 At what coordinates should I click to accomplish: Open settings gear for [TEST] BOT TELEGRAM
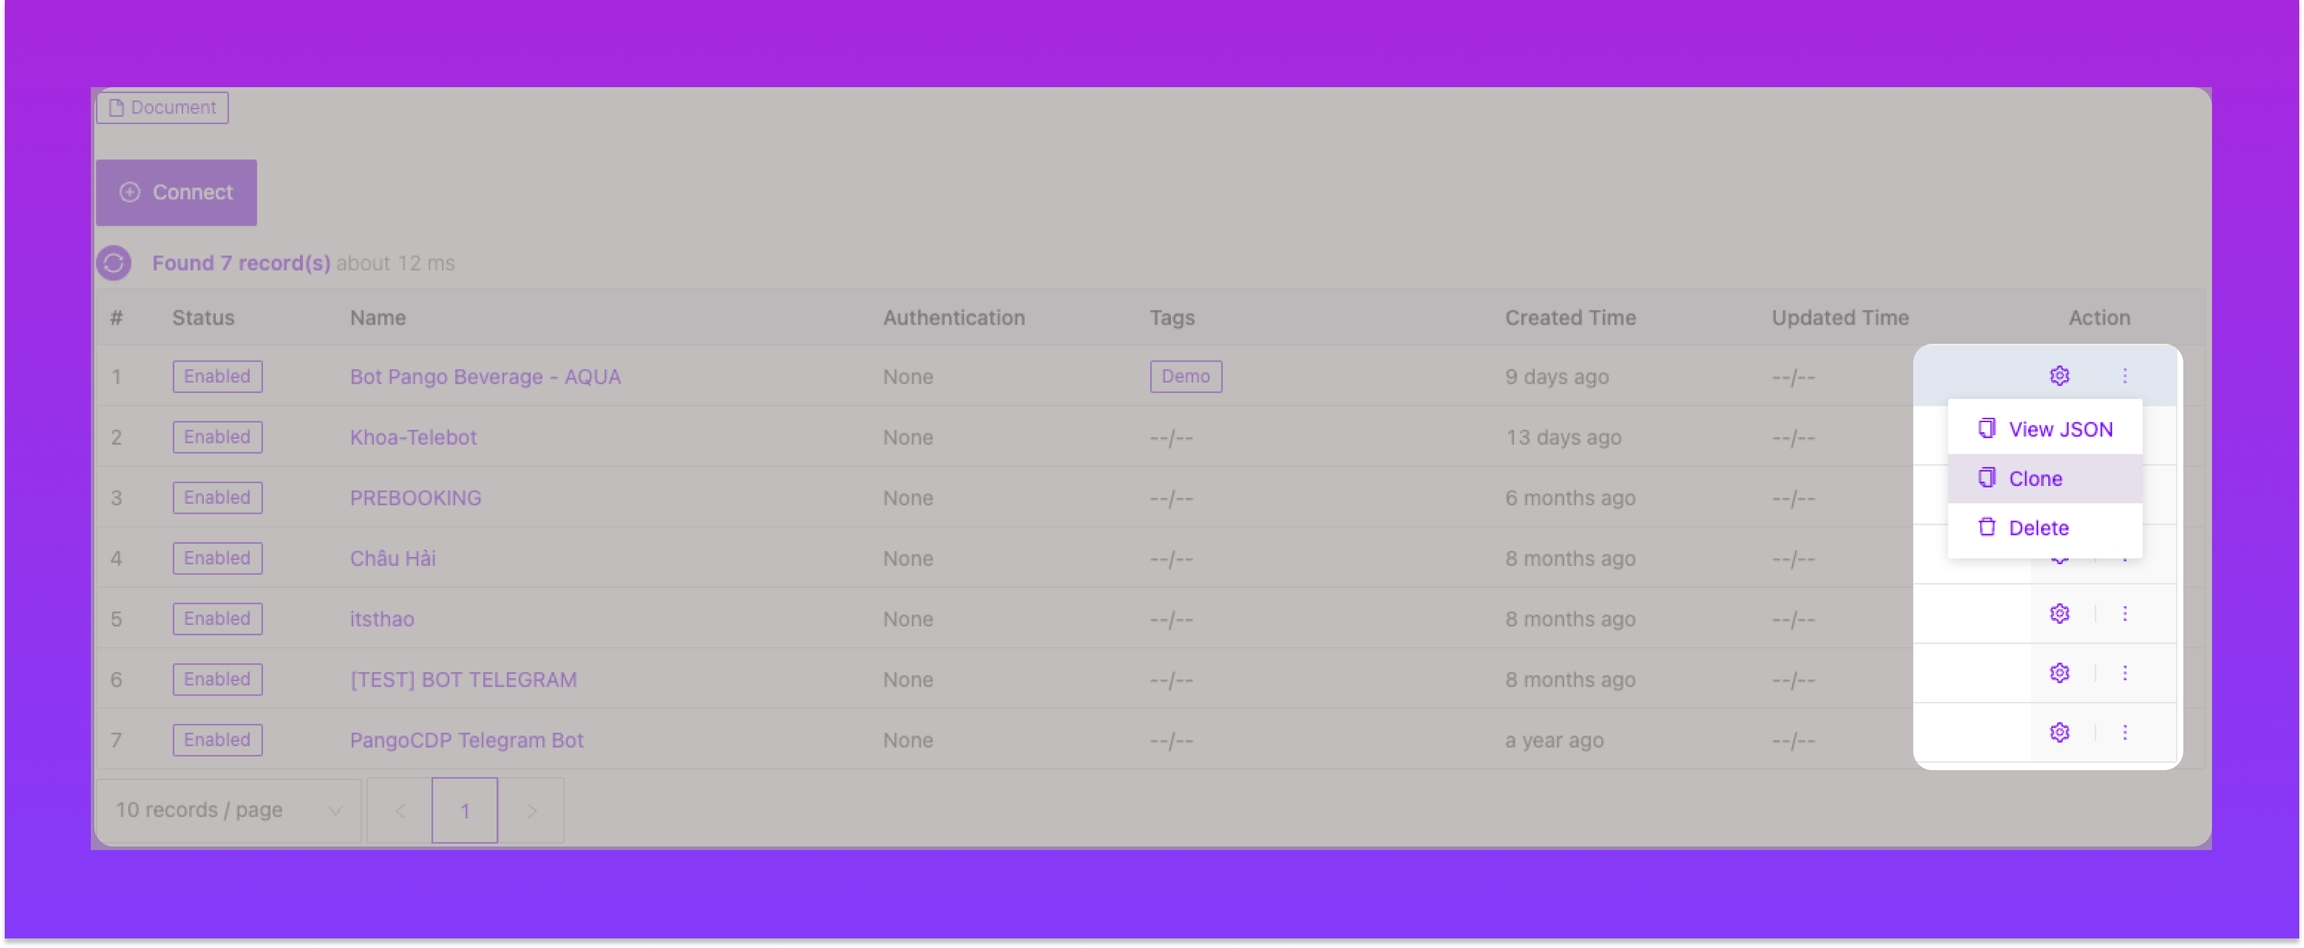2059,673
